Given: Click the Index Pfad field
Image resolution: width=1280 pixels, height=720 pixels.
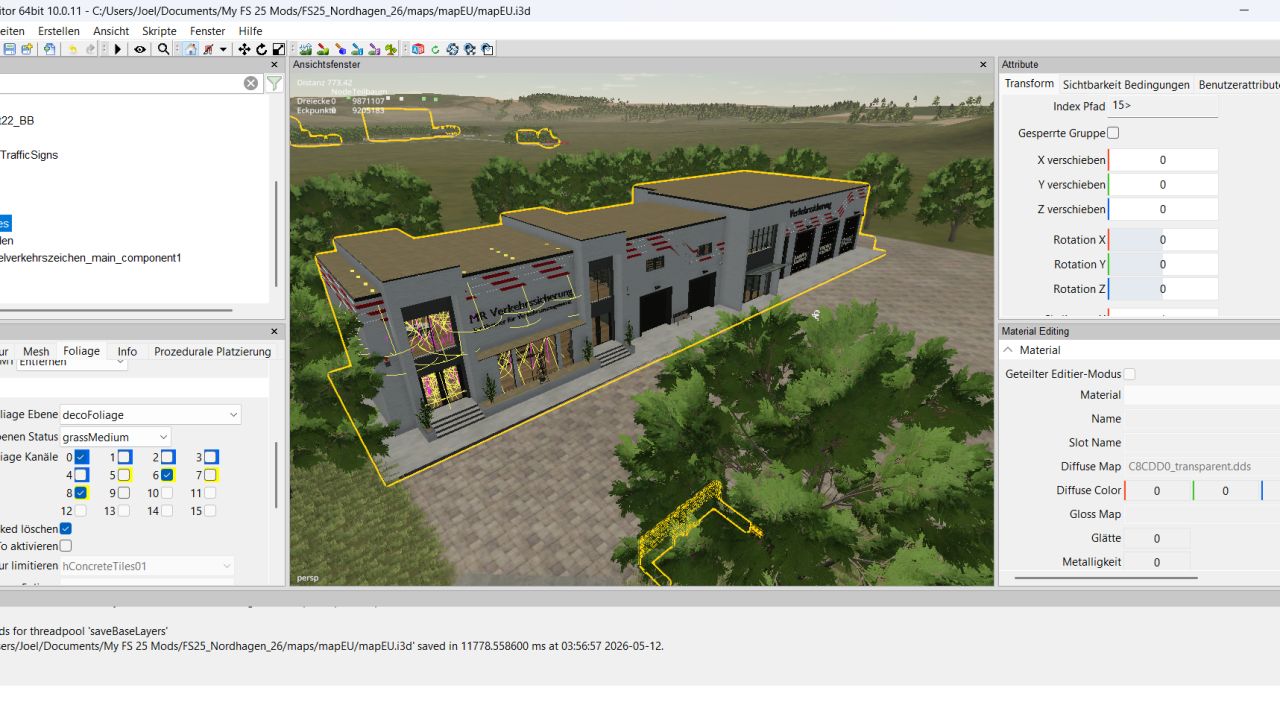Looking at the screenshot, I should [x=1163, y=106].
